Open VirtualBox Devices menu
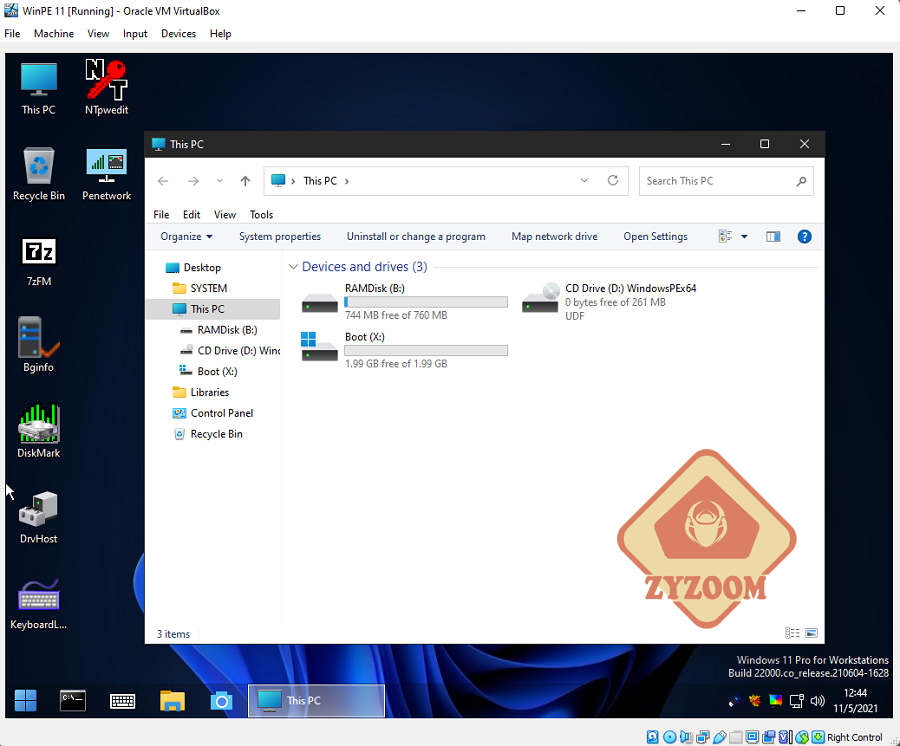The width and height of the screenshot is (900, 746). click(179, 34)
